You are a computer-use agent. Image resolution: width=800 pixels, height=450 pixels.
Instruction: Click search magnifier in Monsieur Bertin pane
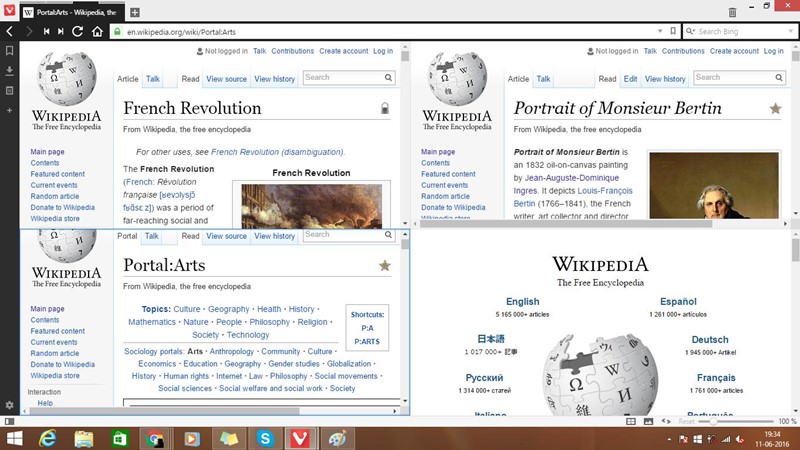point(779,78)
